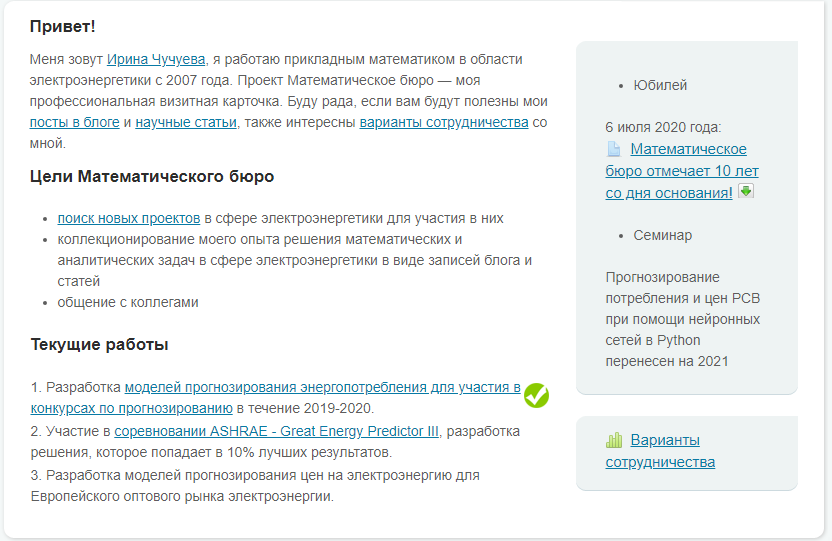
Task: Open sidebar Варианты сотрудничества link
Action: pyautogui.click(x=660, y=451)
